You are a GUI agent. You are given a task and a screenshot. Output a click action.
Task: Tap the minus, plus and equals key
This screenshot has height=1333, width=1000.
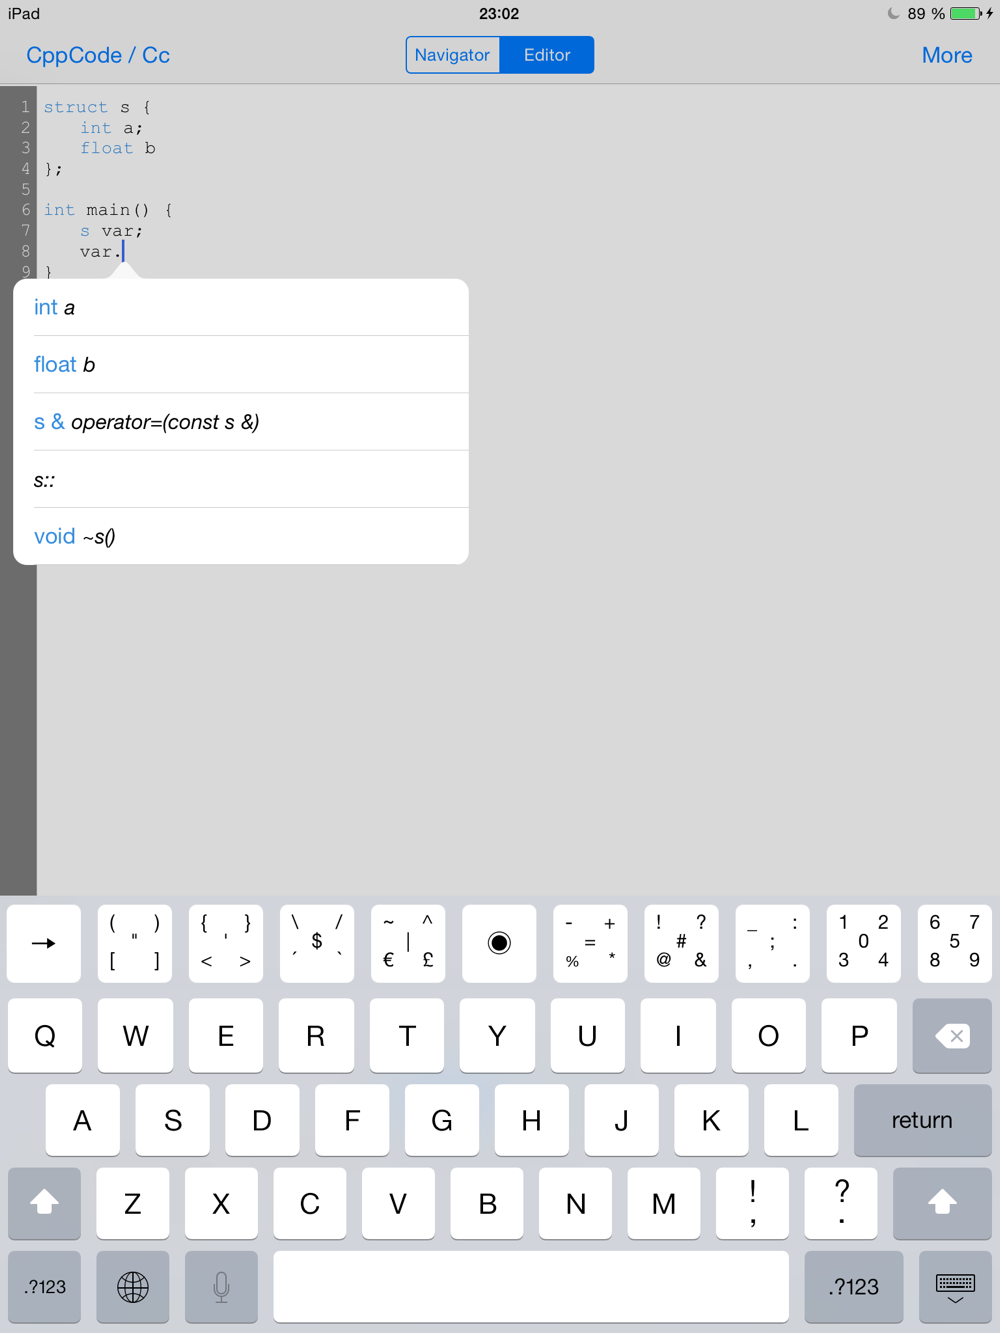click(x=590, y=943)
